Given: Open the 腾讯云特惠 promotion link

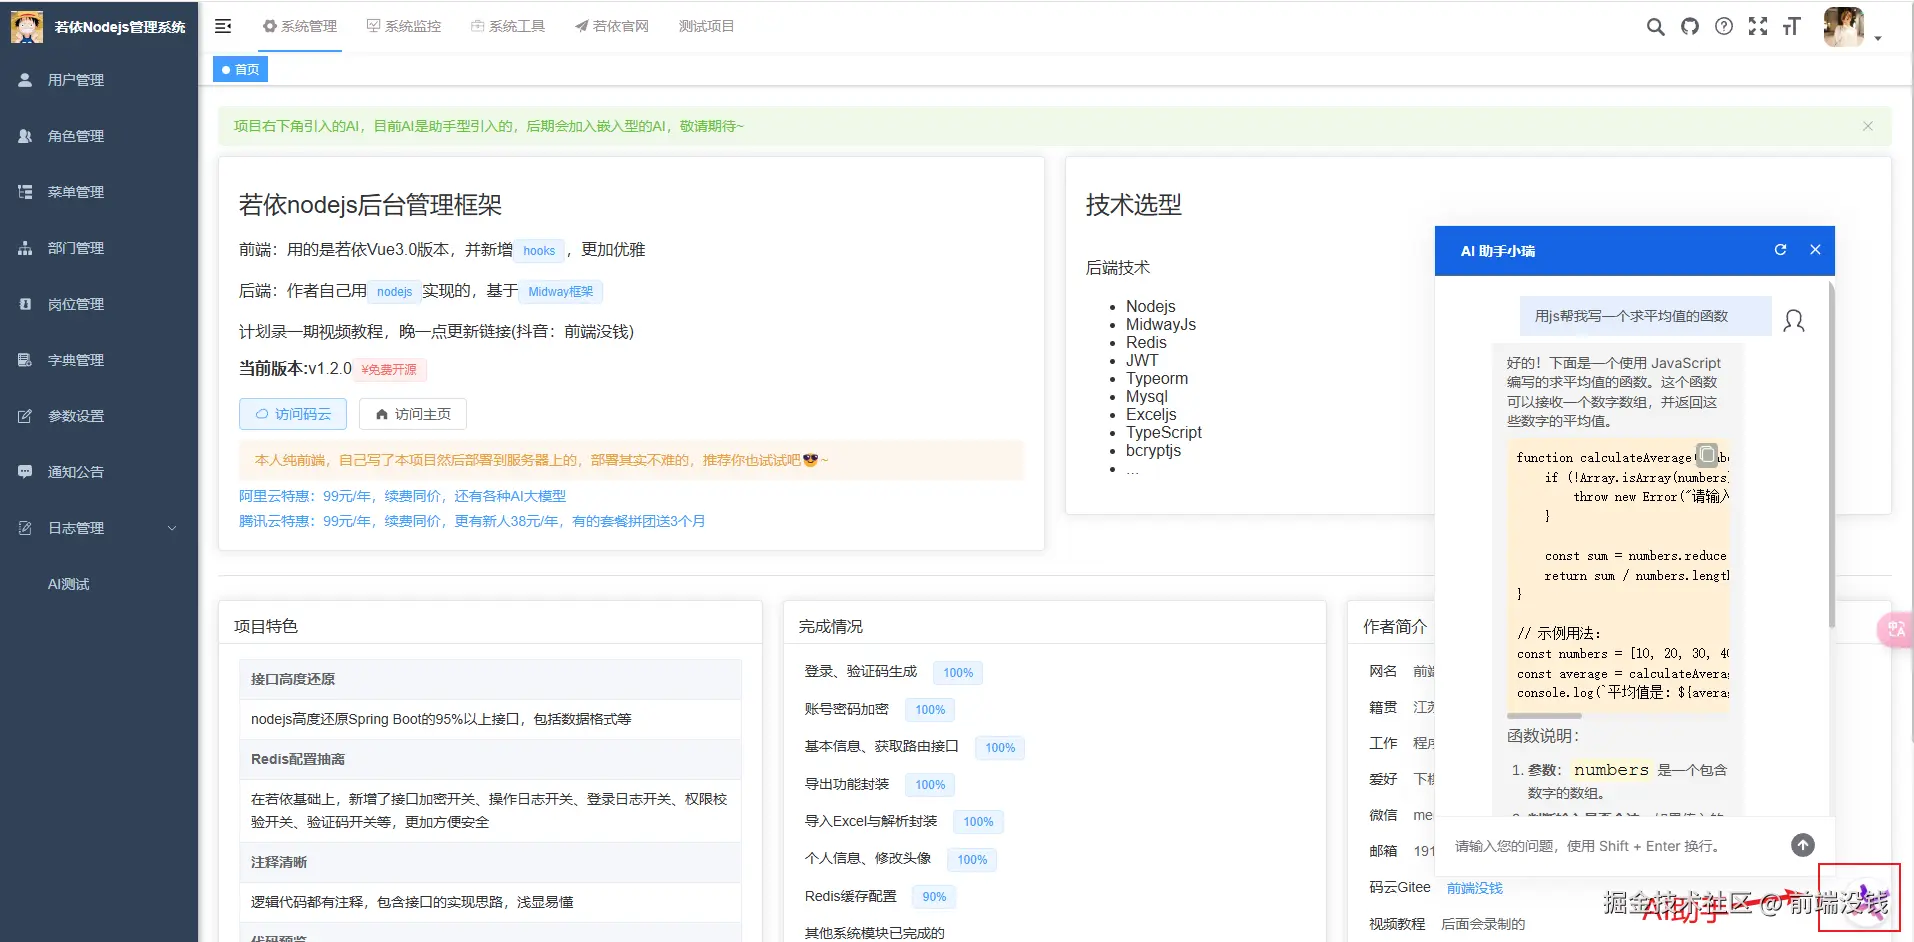Looking at the screenshot, I should 472,521.
